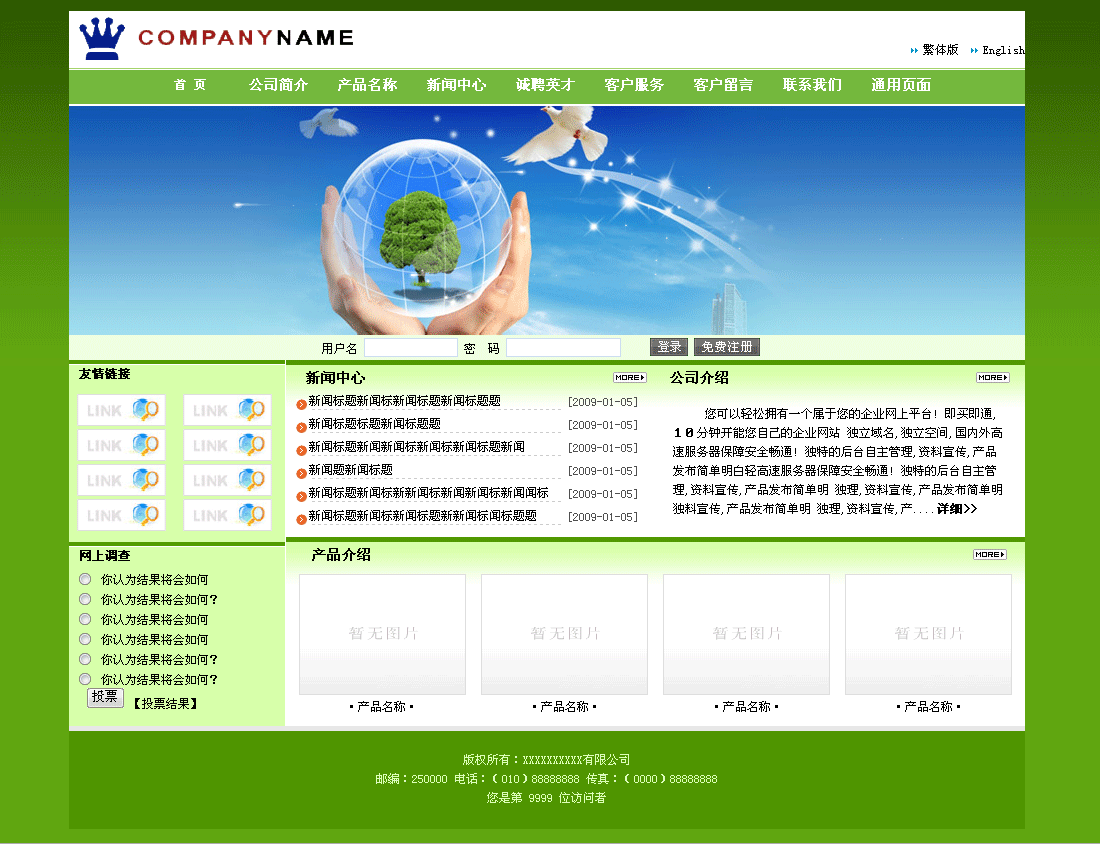Focus the 用户名 username input field
The height and width of the screenshot is (846, 1100).
[x=410, y=348]
